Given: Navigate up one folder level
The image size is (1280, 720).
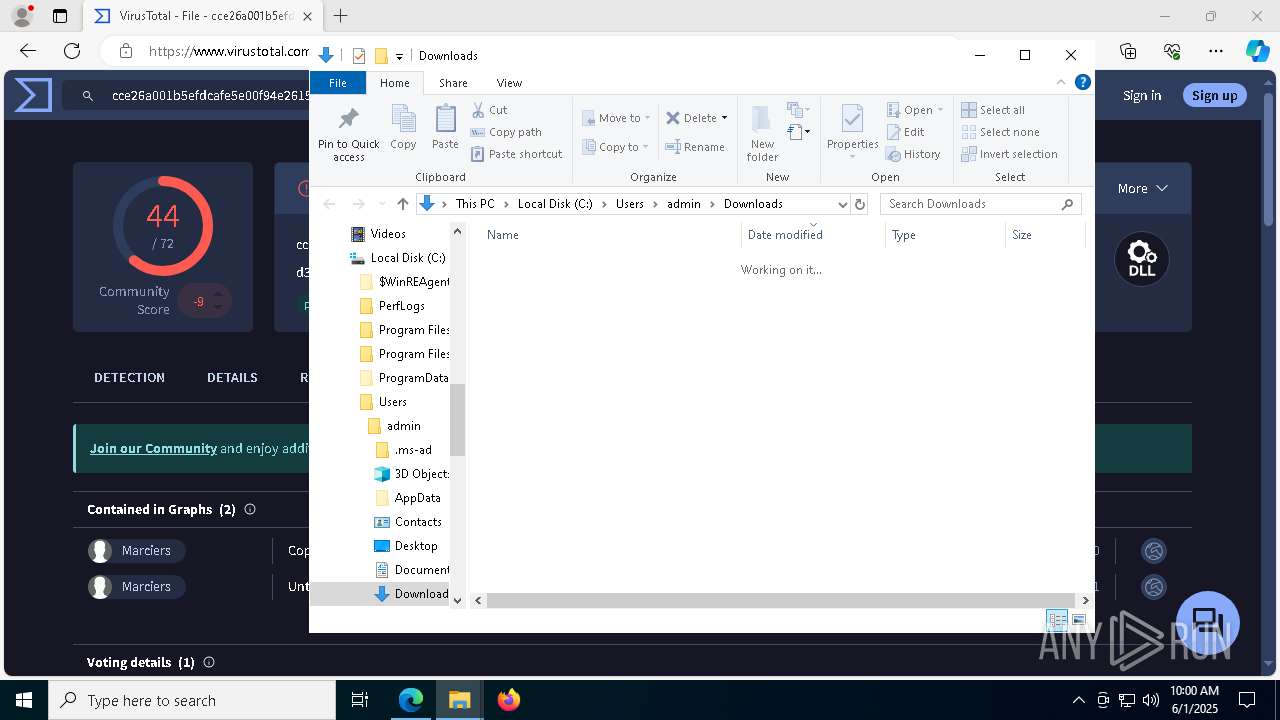Looking at the screenshot, I should tap(402, 204).
